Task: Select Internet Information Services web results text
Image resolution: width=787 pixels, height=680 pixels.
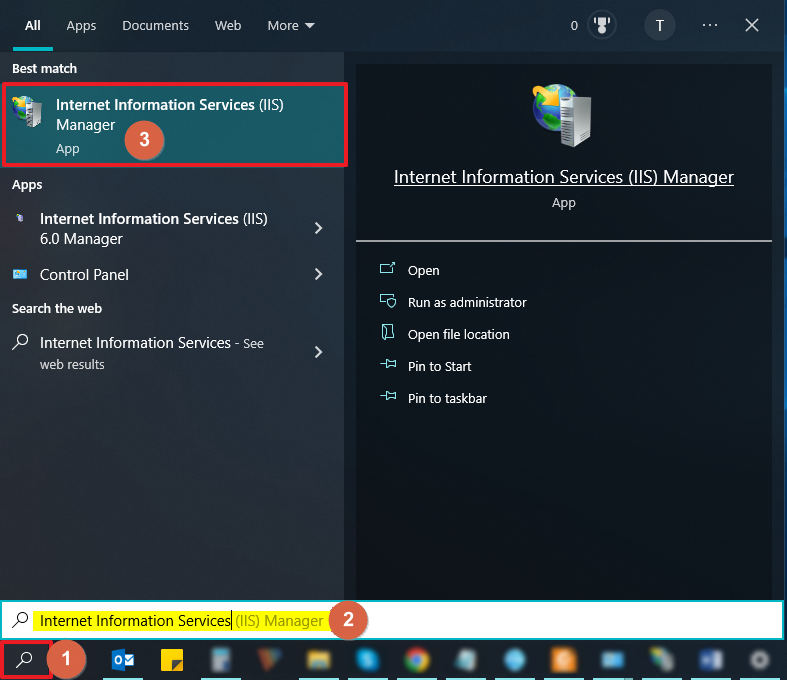Action: pyautogui.click(x=152, y=353)
